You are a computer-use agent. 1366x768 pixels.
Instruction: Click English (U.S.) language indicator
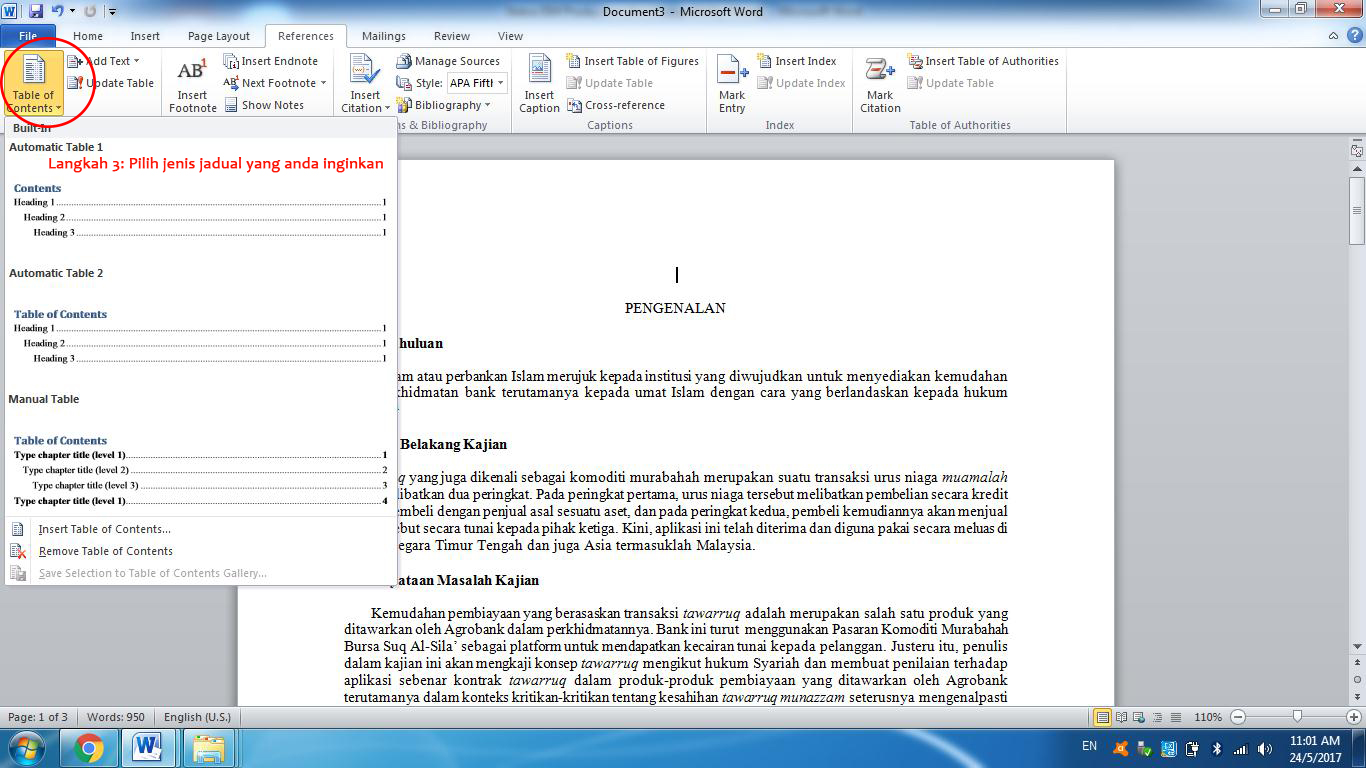[x=197, y=717]
